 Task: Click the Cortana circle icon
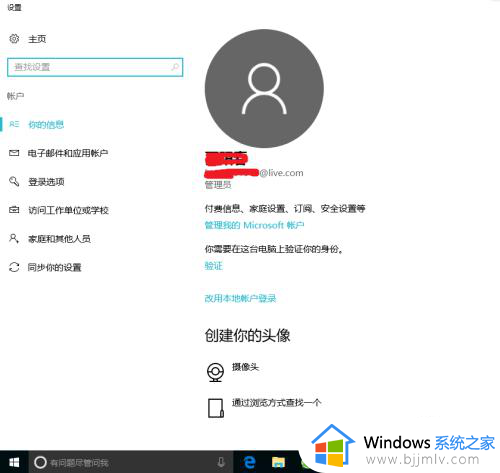[40, 462]
